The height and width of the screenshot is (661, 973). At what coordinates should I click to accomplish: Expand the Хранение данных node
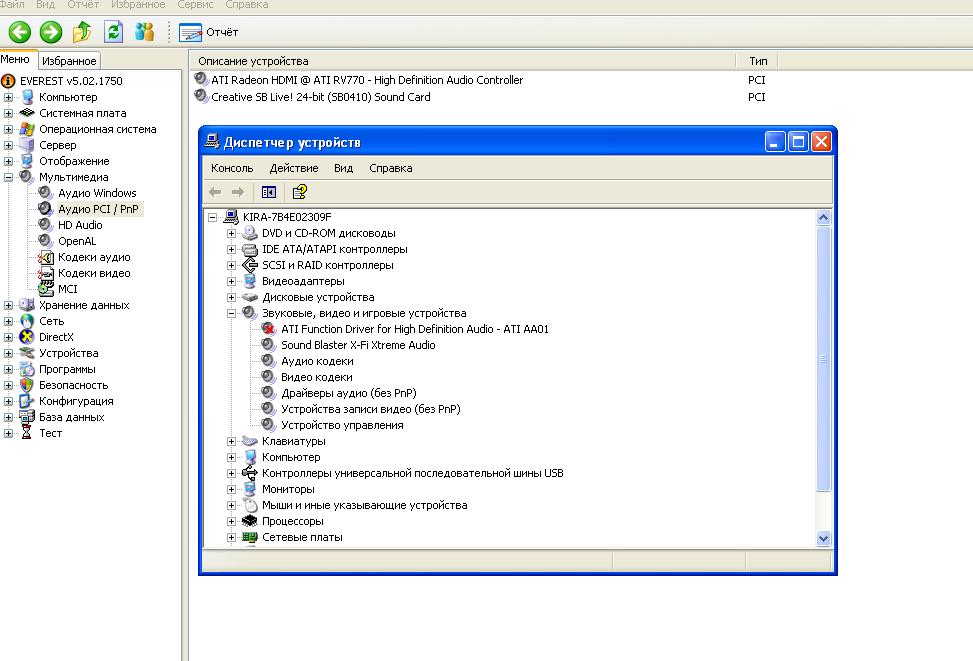point(8,305)
